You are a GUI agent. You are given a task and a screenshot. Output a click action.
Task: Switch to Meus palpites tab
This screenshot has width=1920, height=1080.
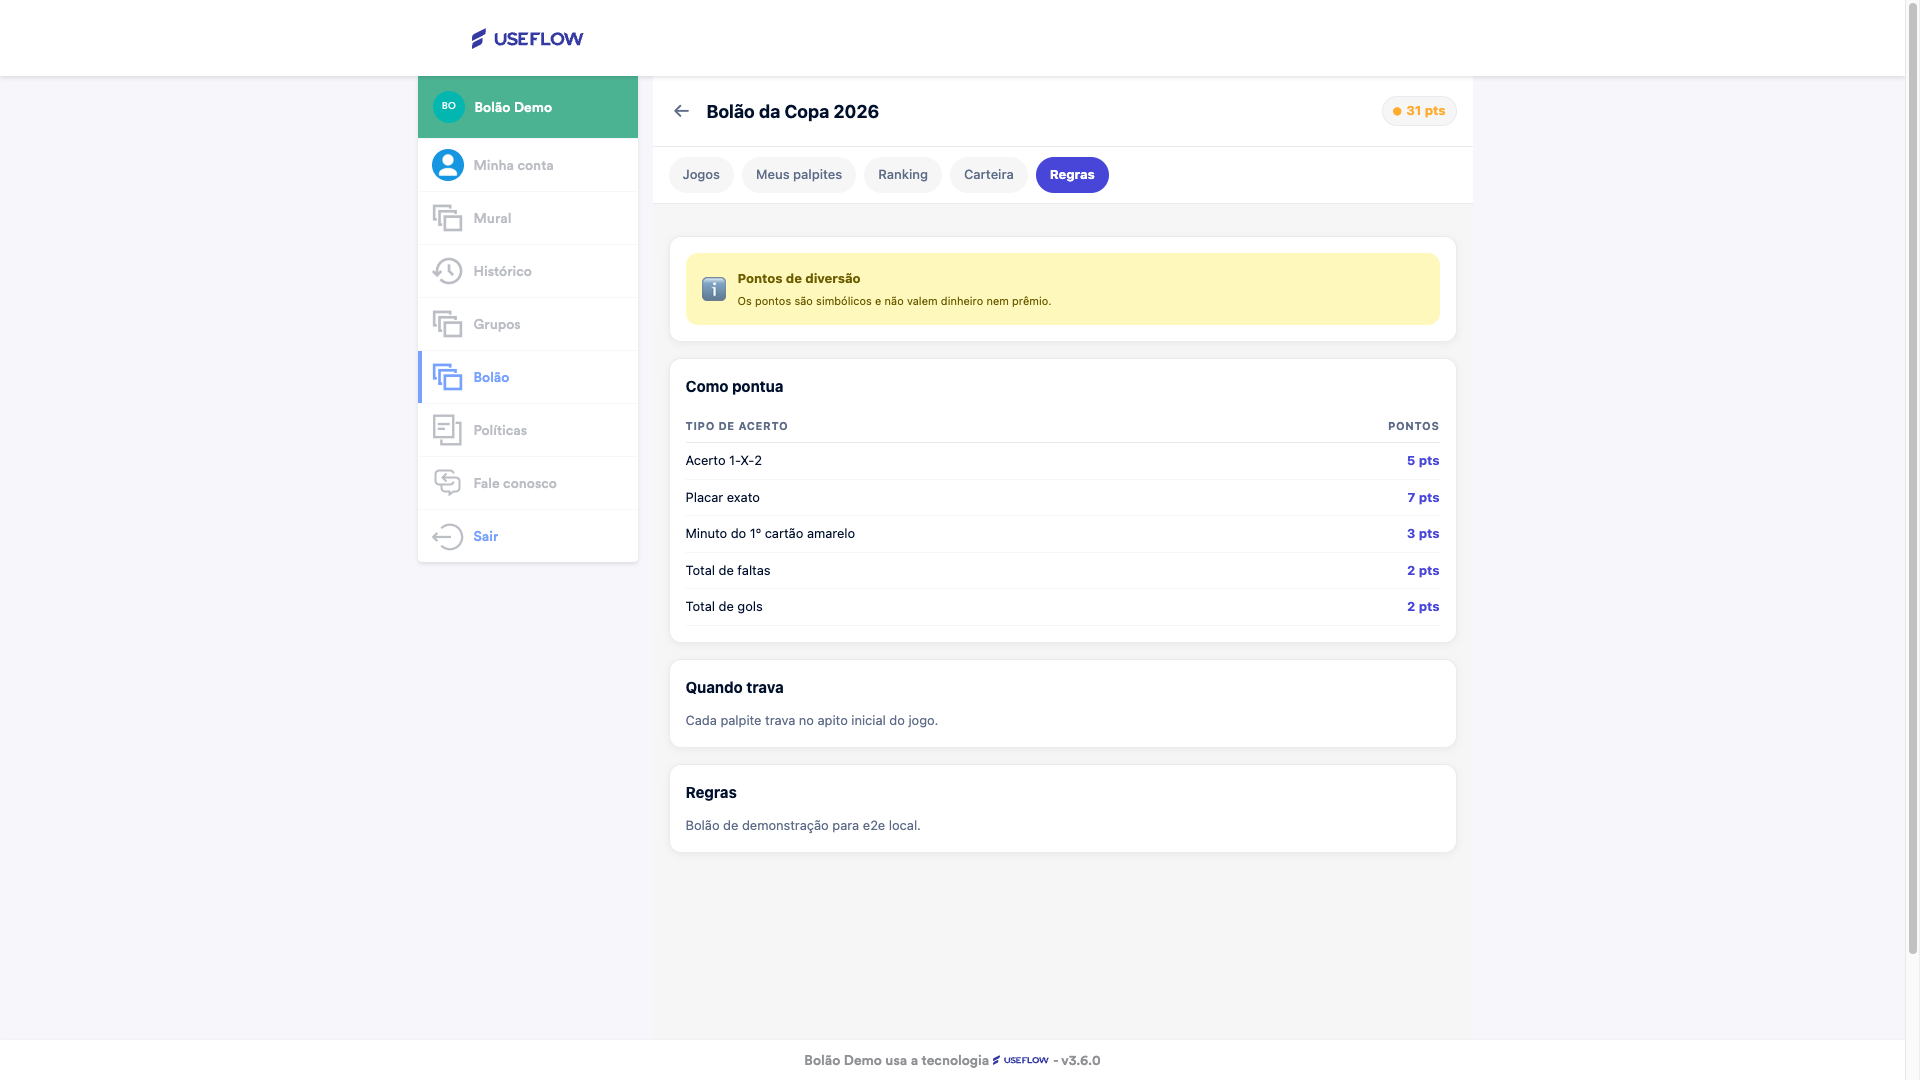pyautogui.click(x=799, y=175)
